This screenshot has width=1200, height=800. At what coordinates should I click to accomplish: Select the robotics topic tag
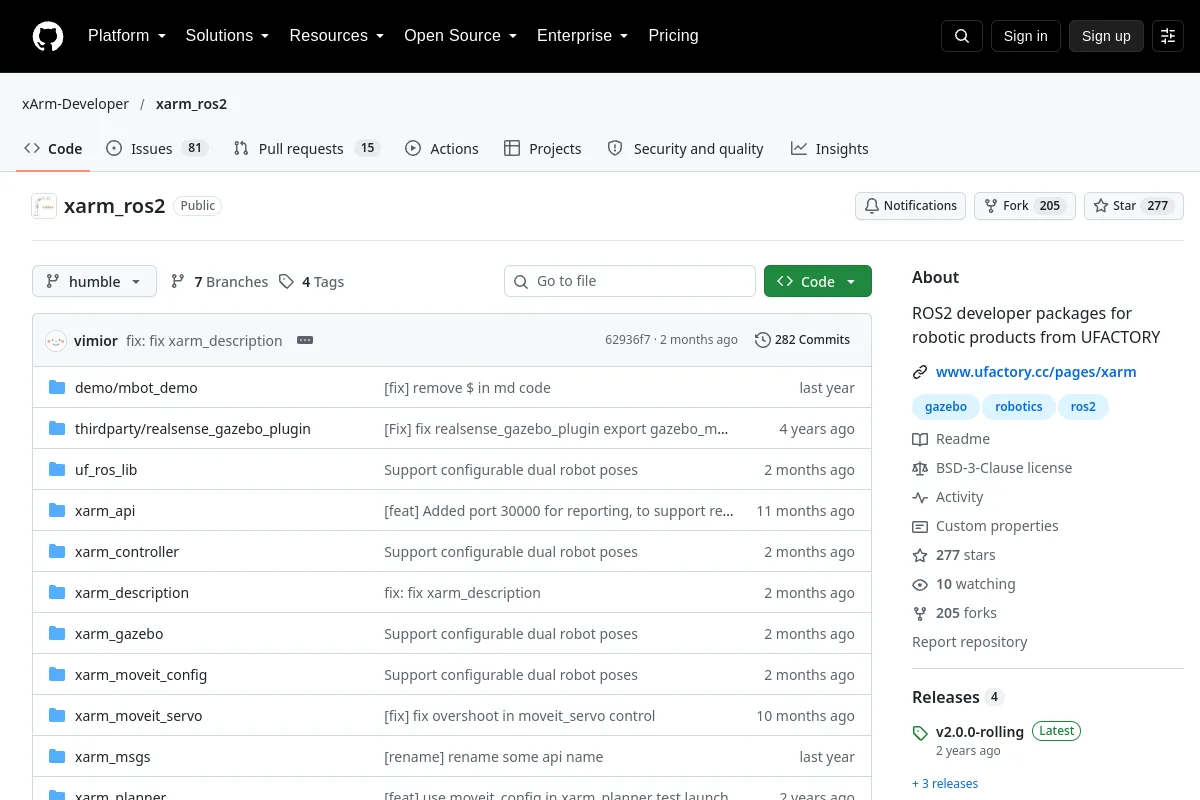coord(1019,407)
